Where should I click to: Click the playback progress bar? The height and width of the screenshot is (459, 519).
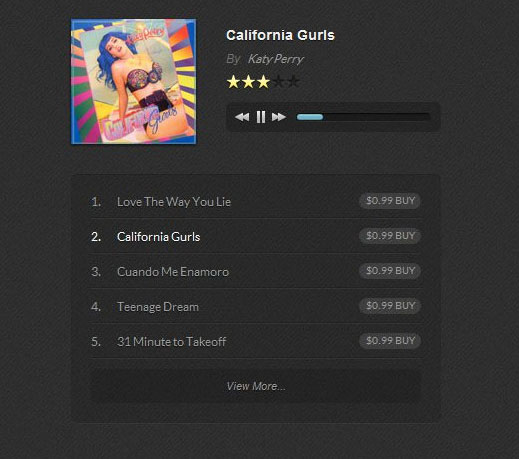coord(363,117)
